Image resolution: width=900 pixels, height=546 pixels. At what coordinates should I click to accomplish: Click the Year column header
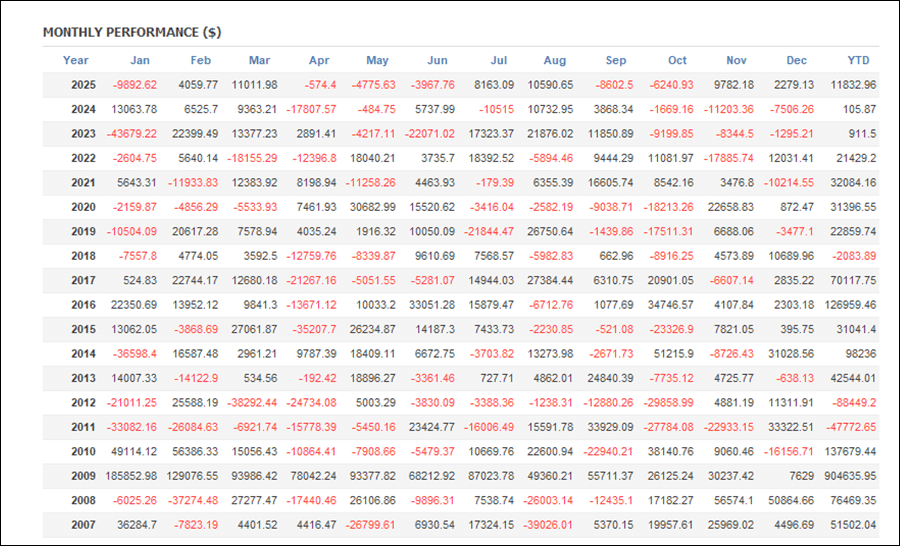pyautogui.click(x=76, y=60)
